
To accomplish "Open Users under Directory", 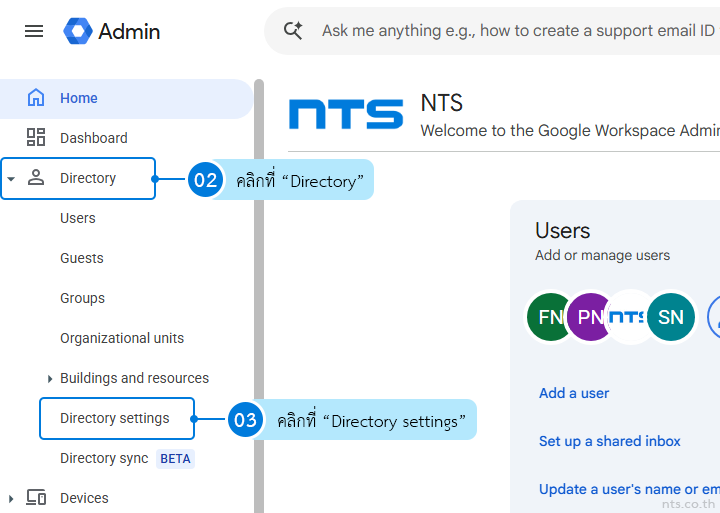I will 78,218.
